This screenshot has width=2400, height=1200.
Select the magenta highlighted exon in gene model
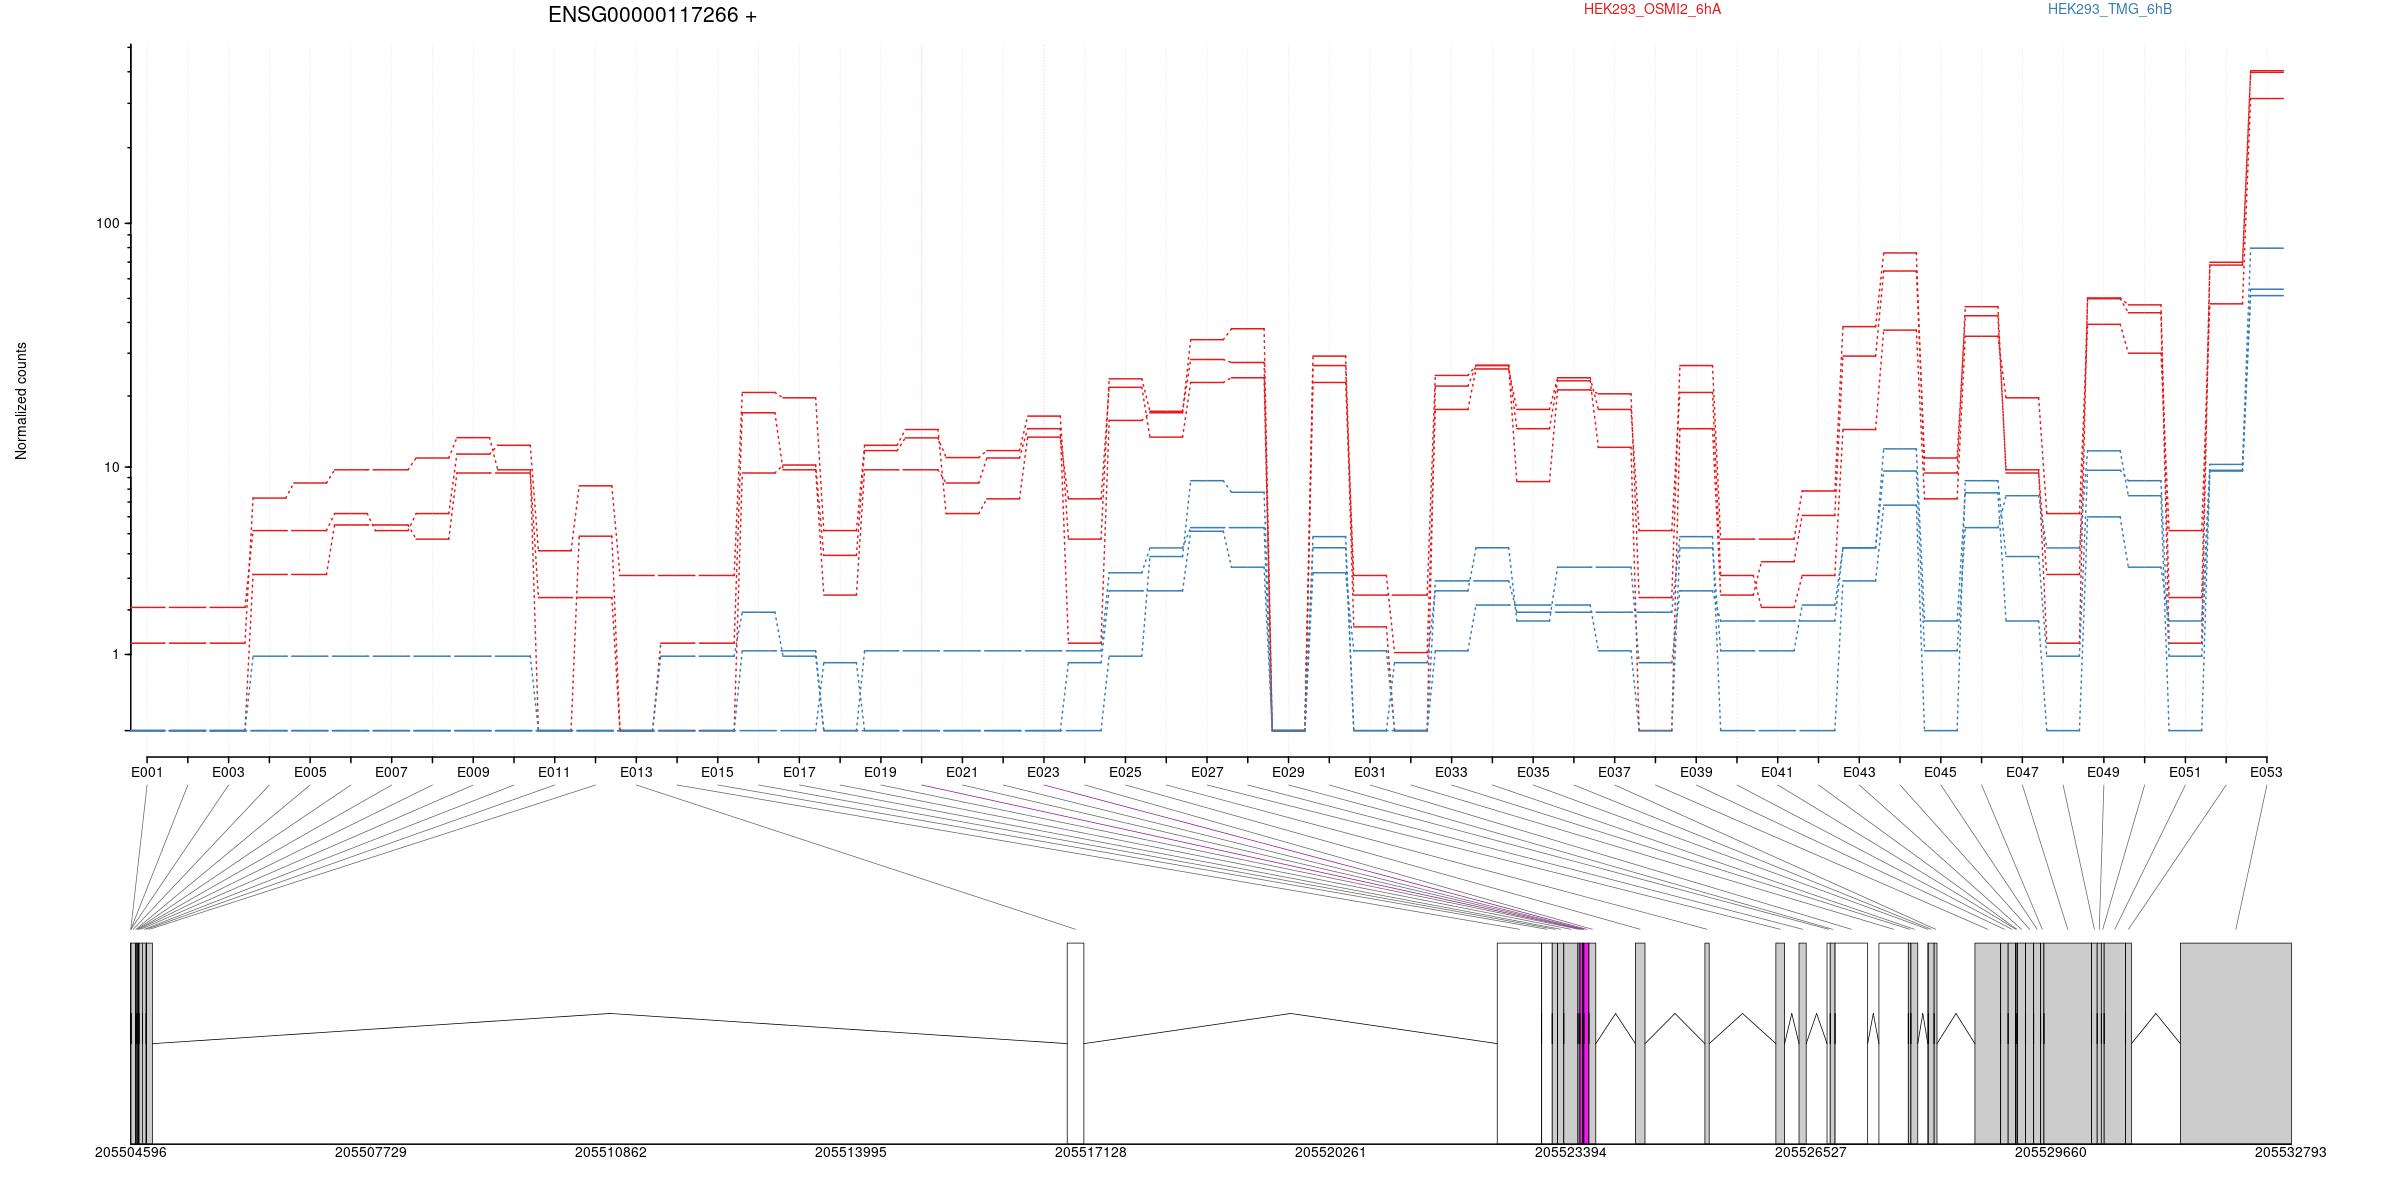tap(1584, 1043)
